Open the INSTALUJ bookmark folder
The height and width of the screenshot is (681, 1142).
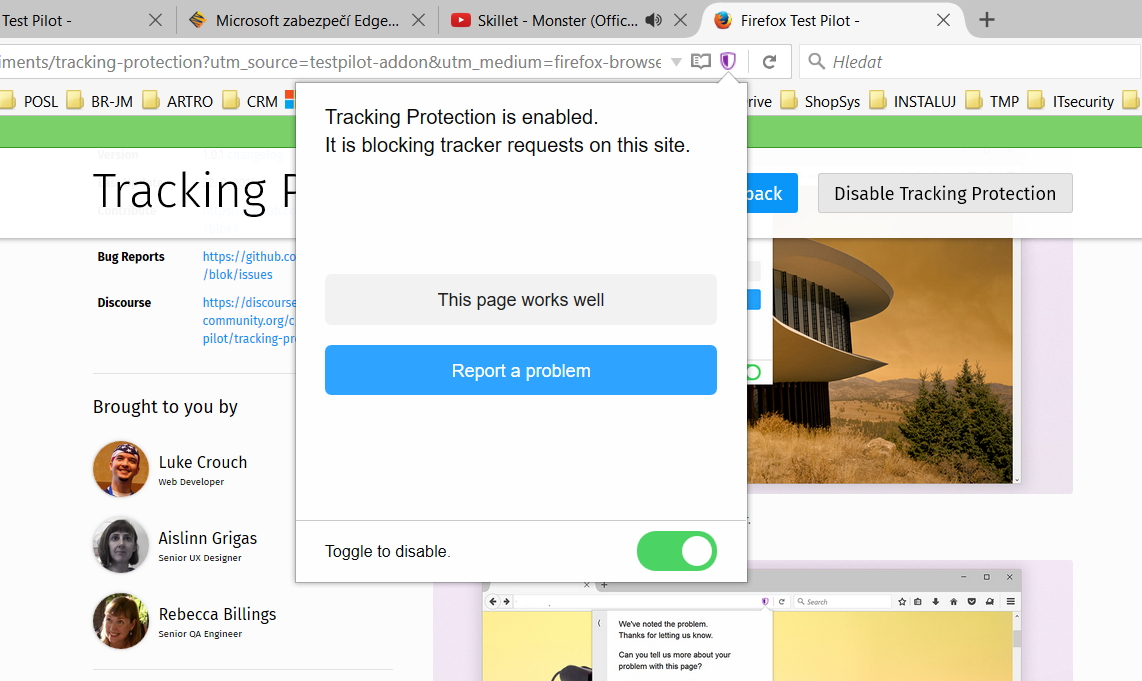[913, 101]
